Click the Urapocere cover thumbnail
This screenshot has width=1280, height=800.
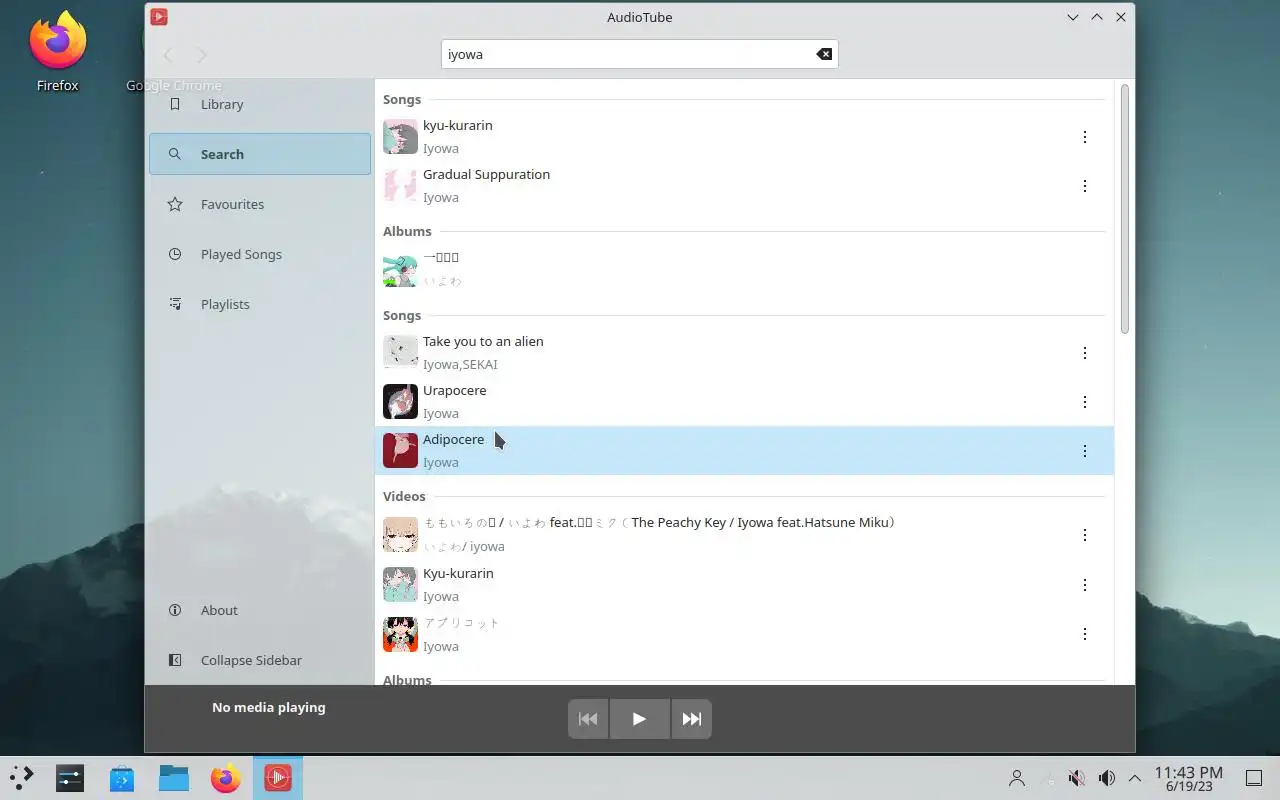[x=400, y=401]
